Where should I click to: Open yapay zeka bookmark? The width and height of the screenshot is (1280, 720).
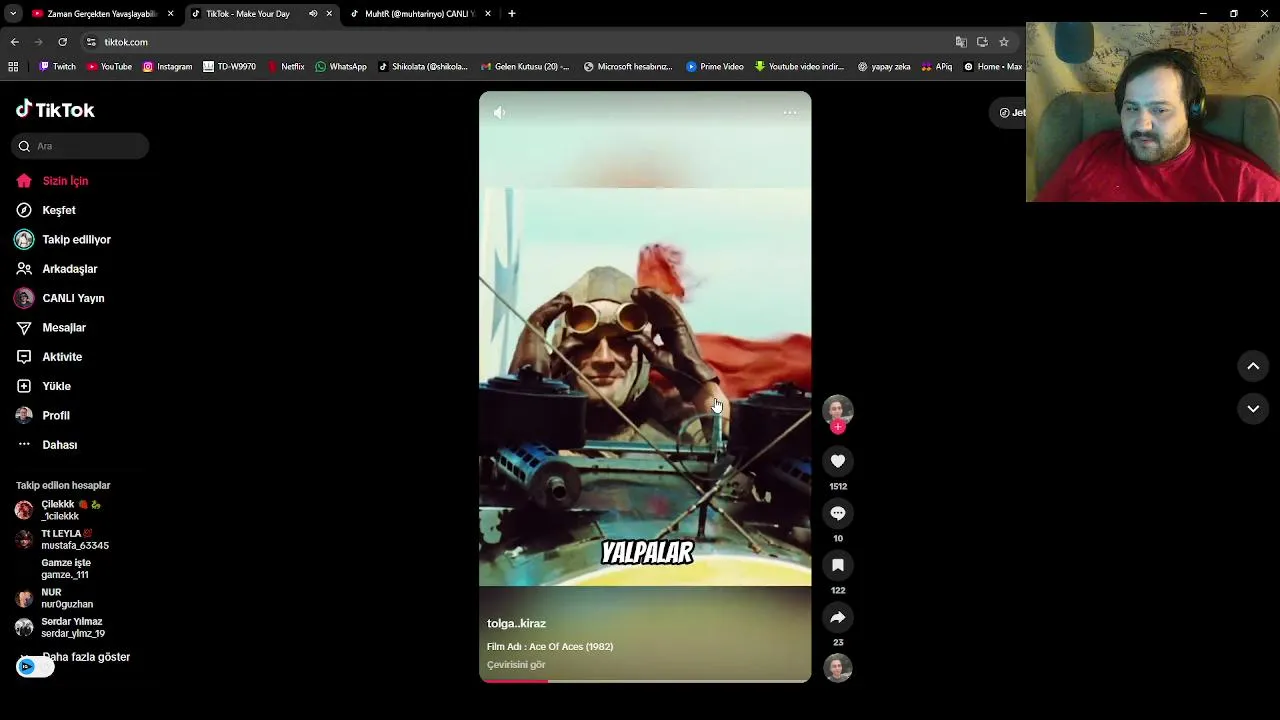[884, 67]
